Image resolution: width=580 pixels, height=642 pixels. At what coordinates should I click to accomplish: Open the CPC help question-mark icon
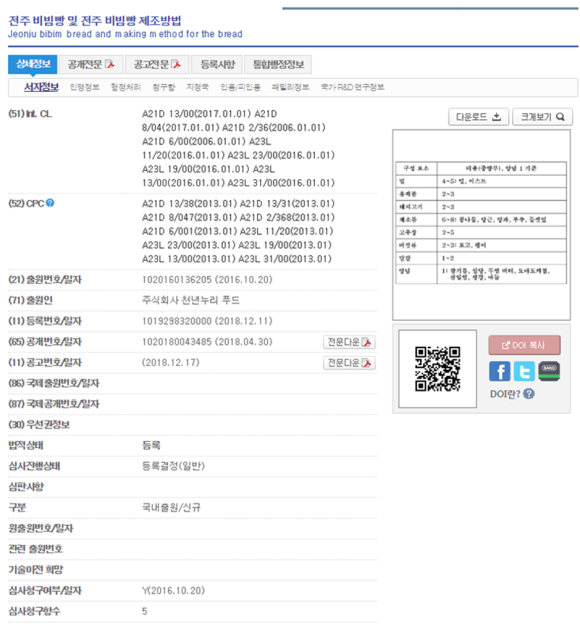click(50, 203)
